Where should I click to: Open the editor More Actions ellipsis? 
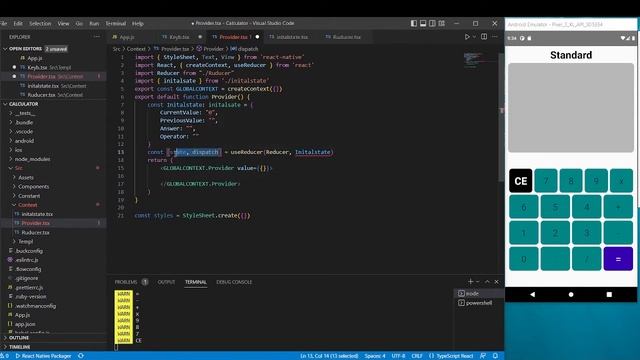[x=495, y=37]
